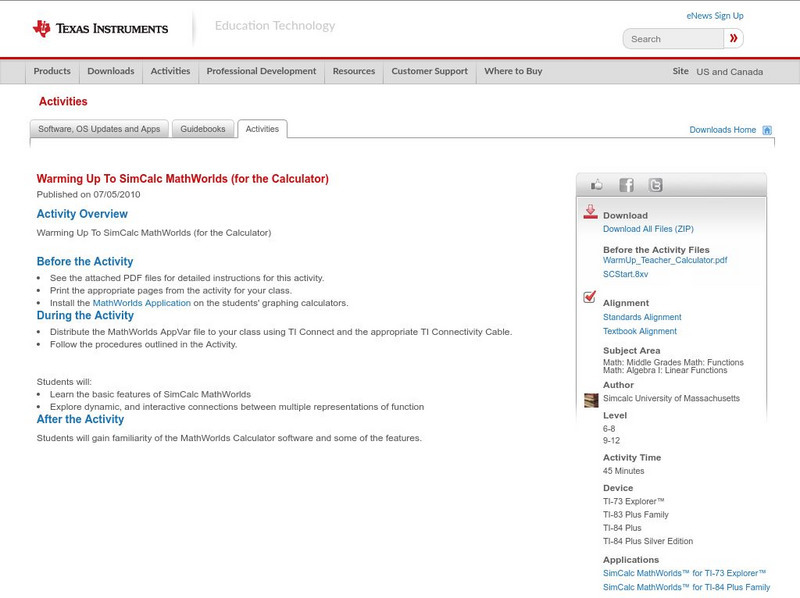Open the Downloads menu in navigation bar
Image resolution: width=800 pixels, height=598 pixels.
click(110, 72)
